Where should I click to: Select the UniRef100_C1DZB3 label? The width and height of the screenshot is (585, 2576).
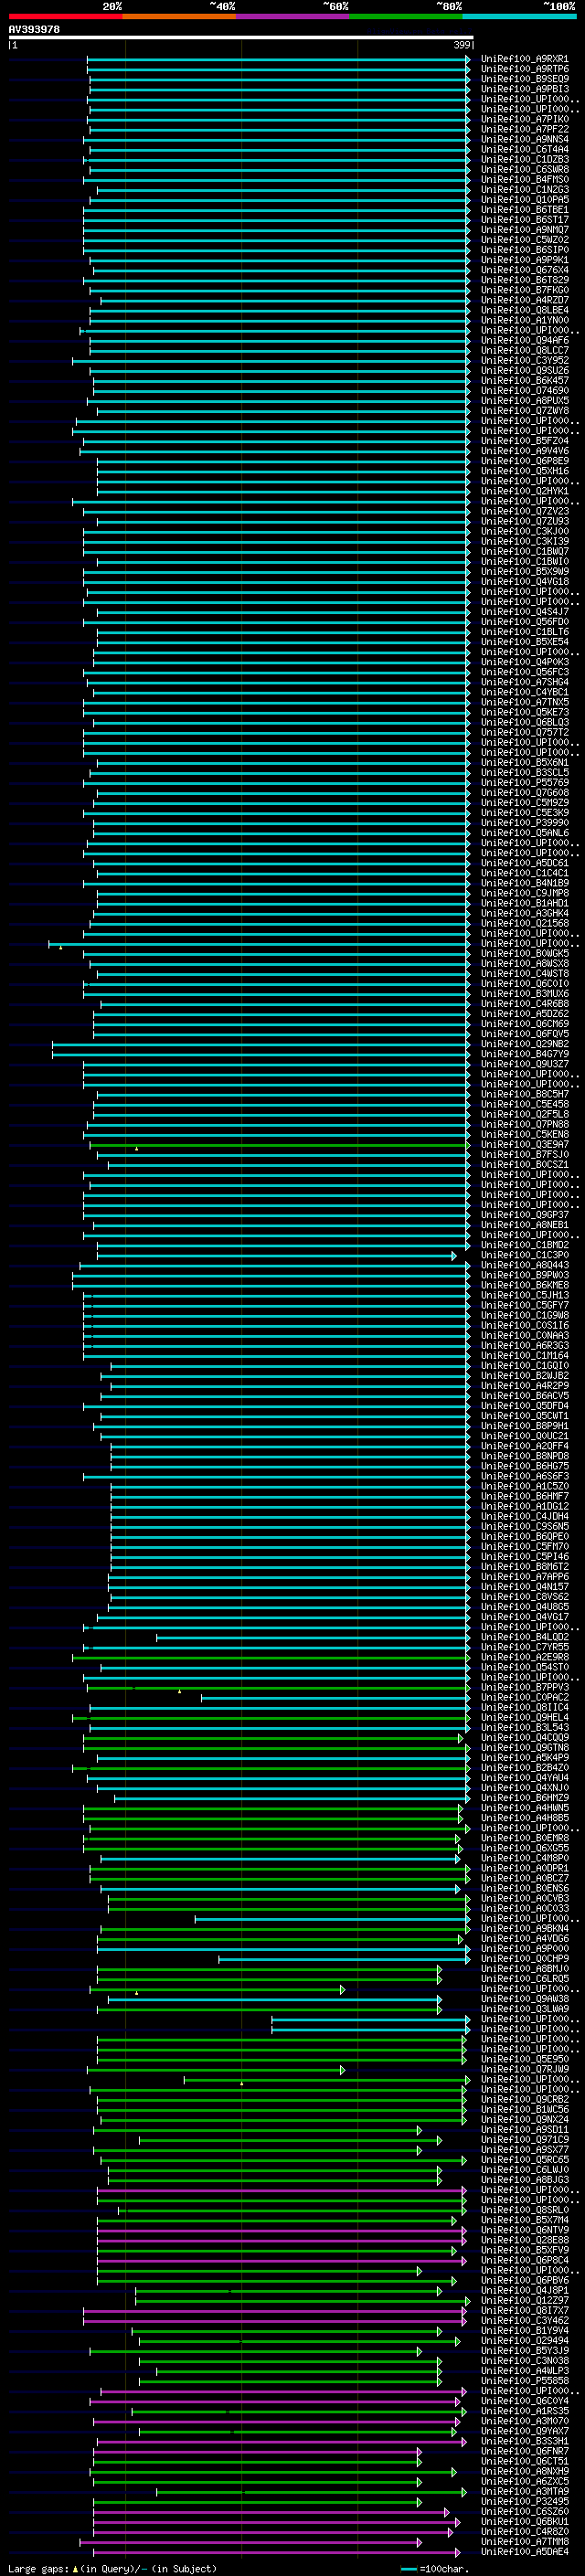(524, 159)
